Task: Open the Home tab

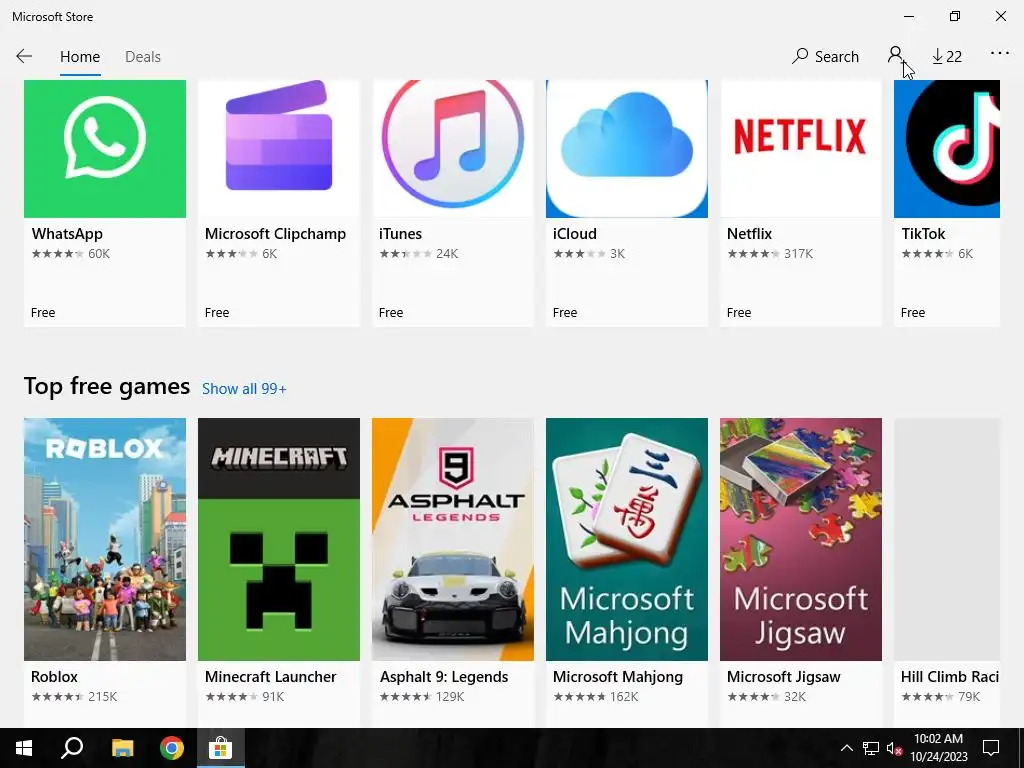Action: [80, 57]
